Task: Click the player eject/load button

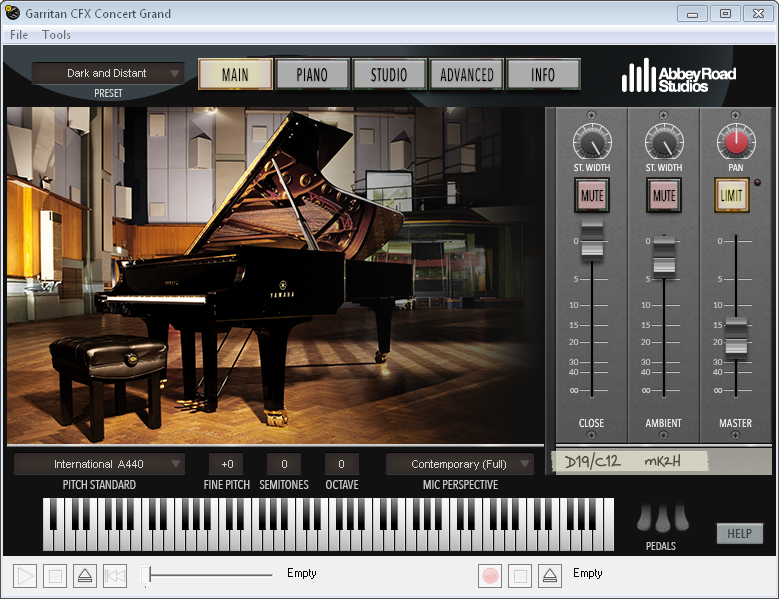Action: (85, 576)
